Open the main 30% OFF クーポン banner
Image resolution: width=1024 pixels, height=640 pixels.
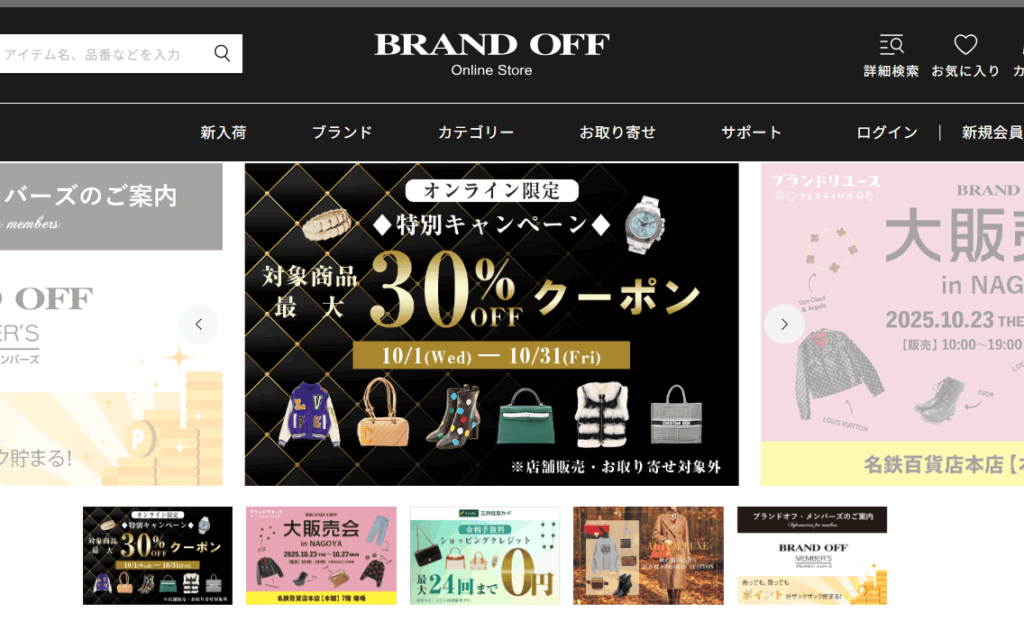point(492,325)
